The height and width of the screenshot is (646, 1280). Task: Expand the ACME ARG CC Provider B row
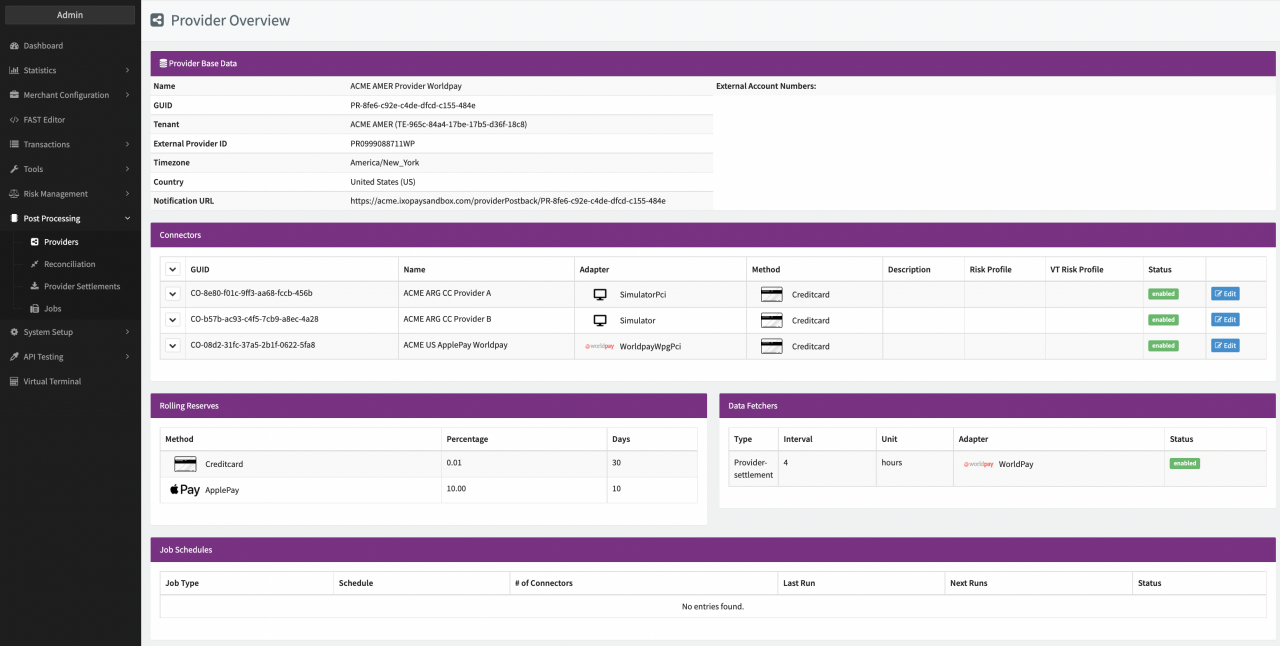coord(172,320)
